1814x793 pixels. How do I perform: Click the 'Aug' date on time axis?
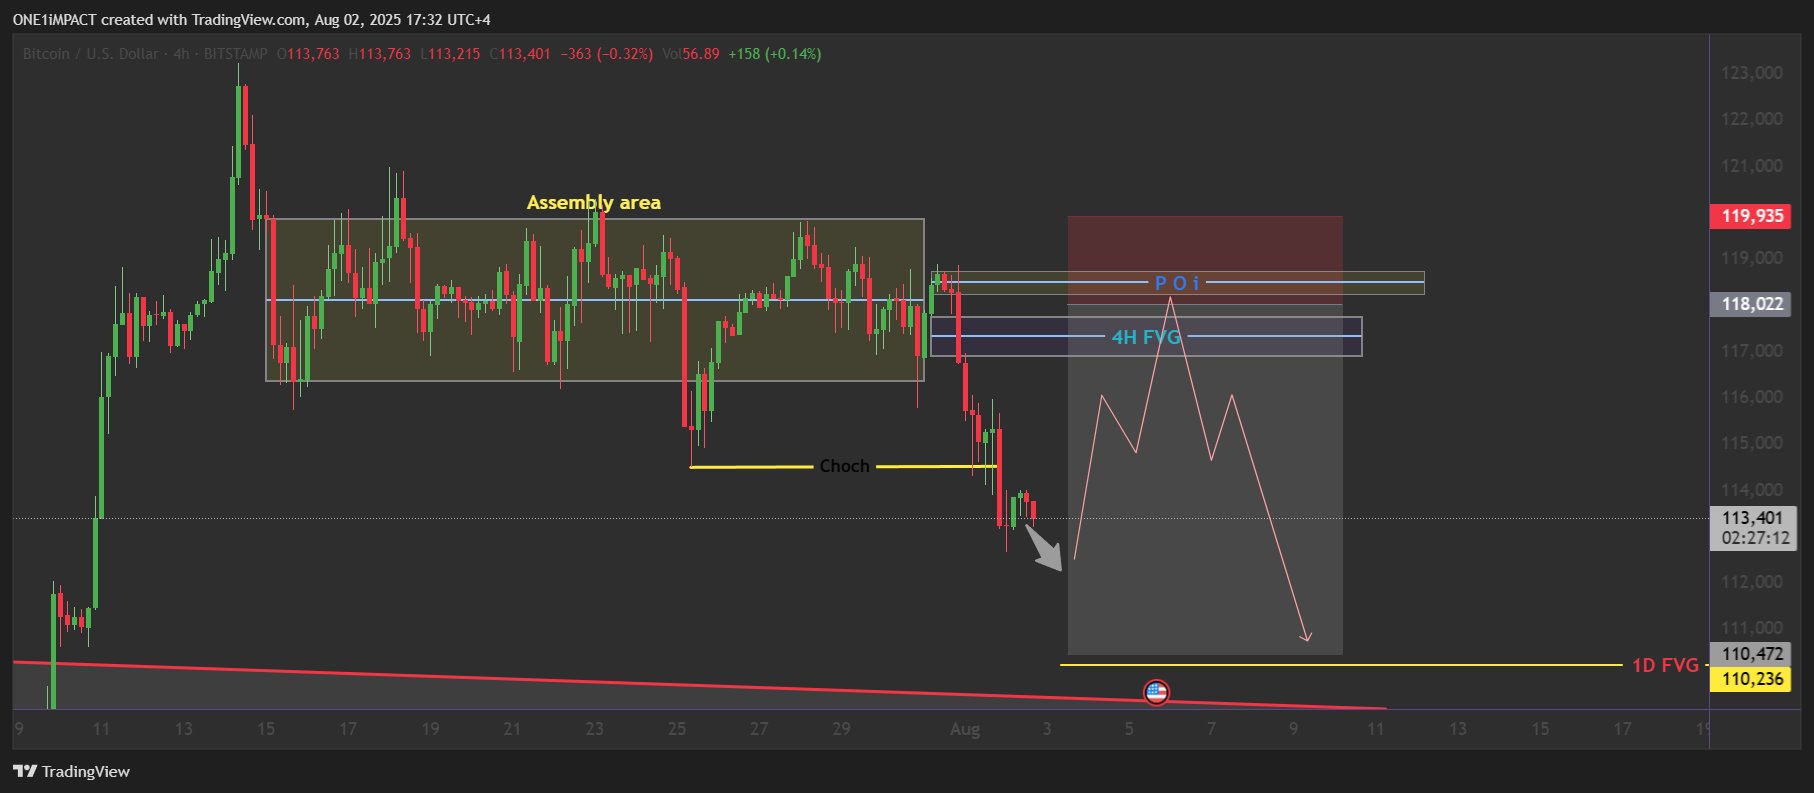[x=965, y=729]
